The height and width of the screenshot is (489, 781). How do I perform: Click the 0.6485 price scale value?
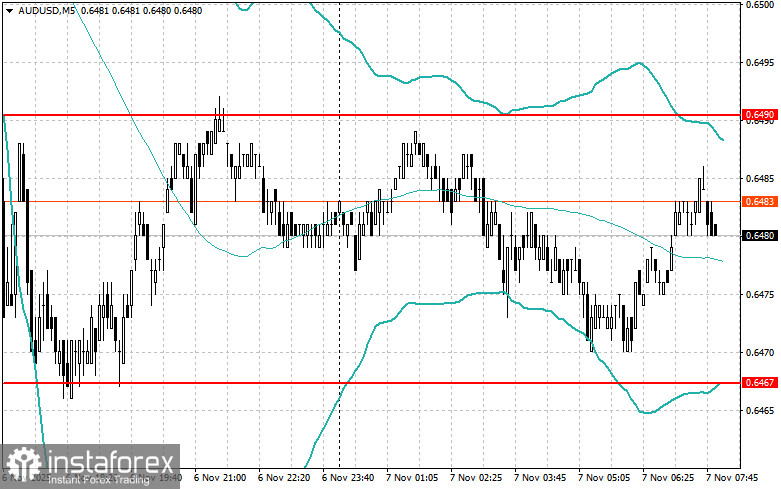click(x=760, y=179)
